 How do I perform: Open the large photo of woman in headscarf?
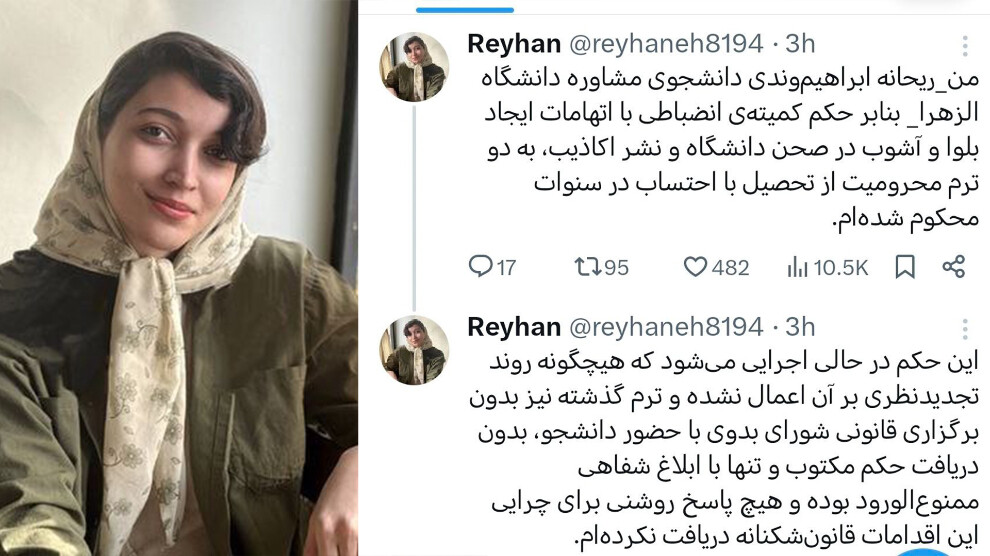[179, 278]
